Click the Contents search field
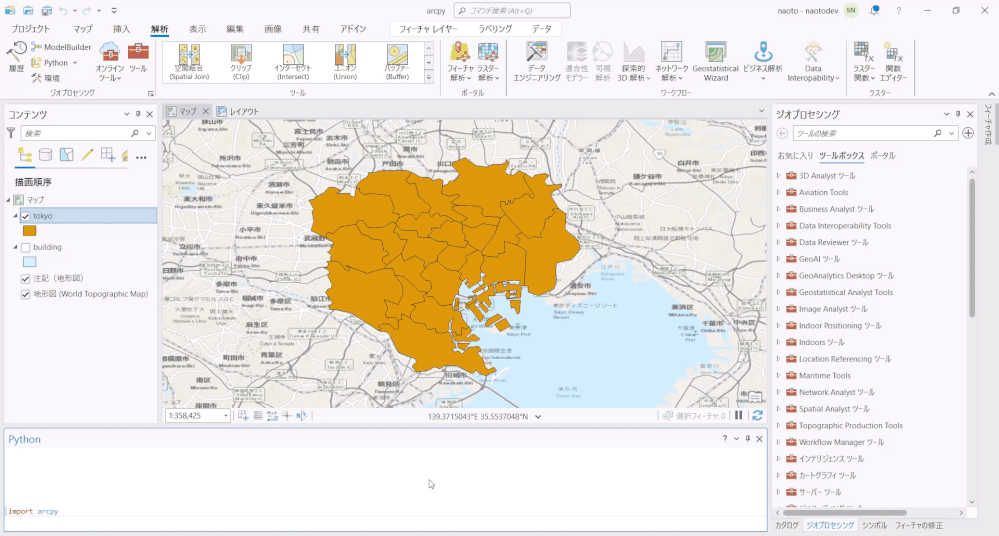Screen dimensions: 999x536 coord(75,133)
